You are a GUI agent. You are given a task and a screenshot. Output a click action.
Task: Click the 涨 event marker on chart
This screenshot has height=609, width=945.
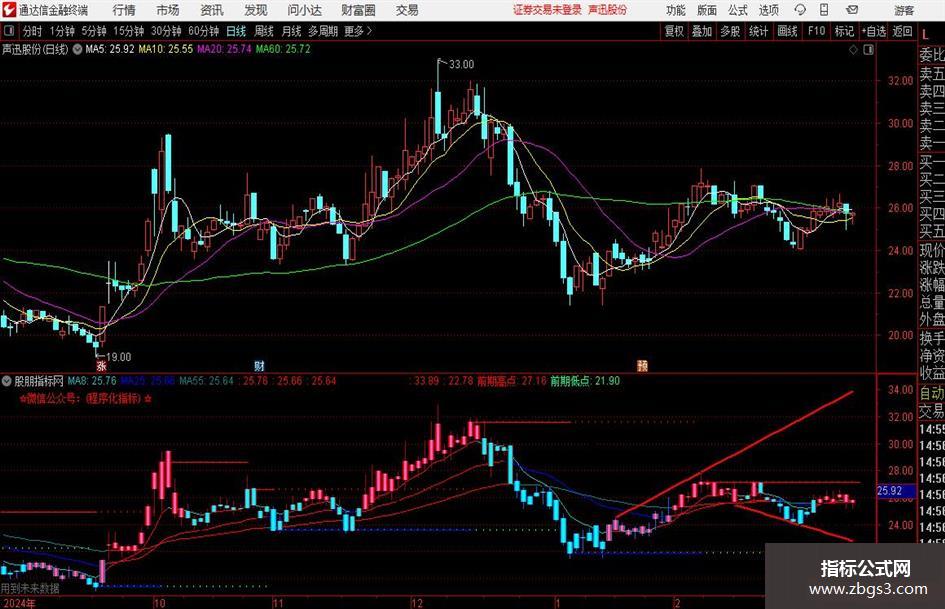(101, 365)
